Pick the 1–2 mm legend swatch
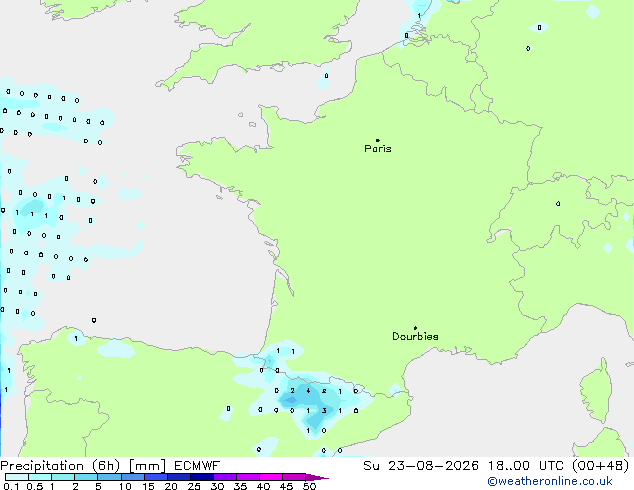This screenshot has width=634, height=490. (x=63, y=477)
